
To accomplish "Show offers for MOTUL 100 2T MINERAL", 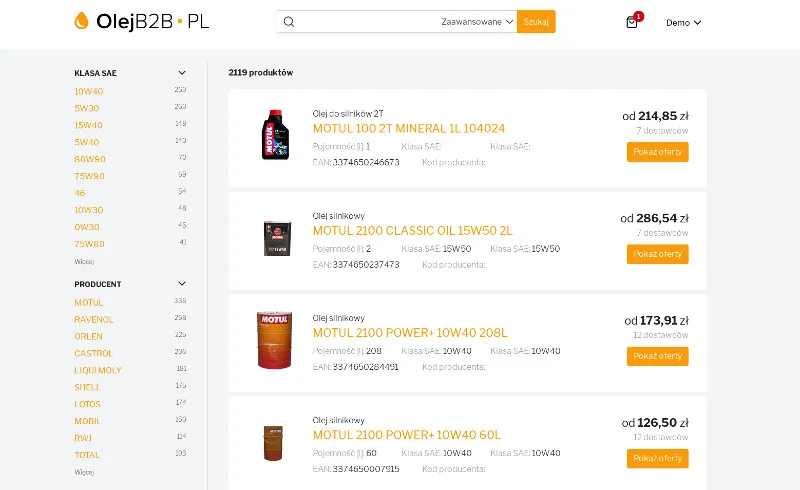I will (x=658, y=152).
